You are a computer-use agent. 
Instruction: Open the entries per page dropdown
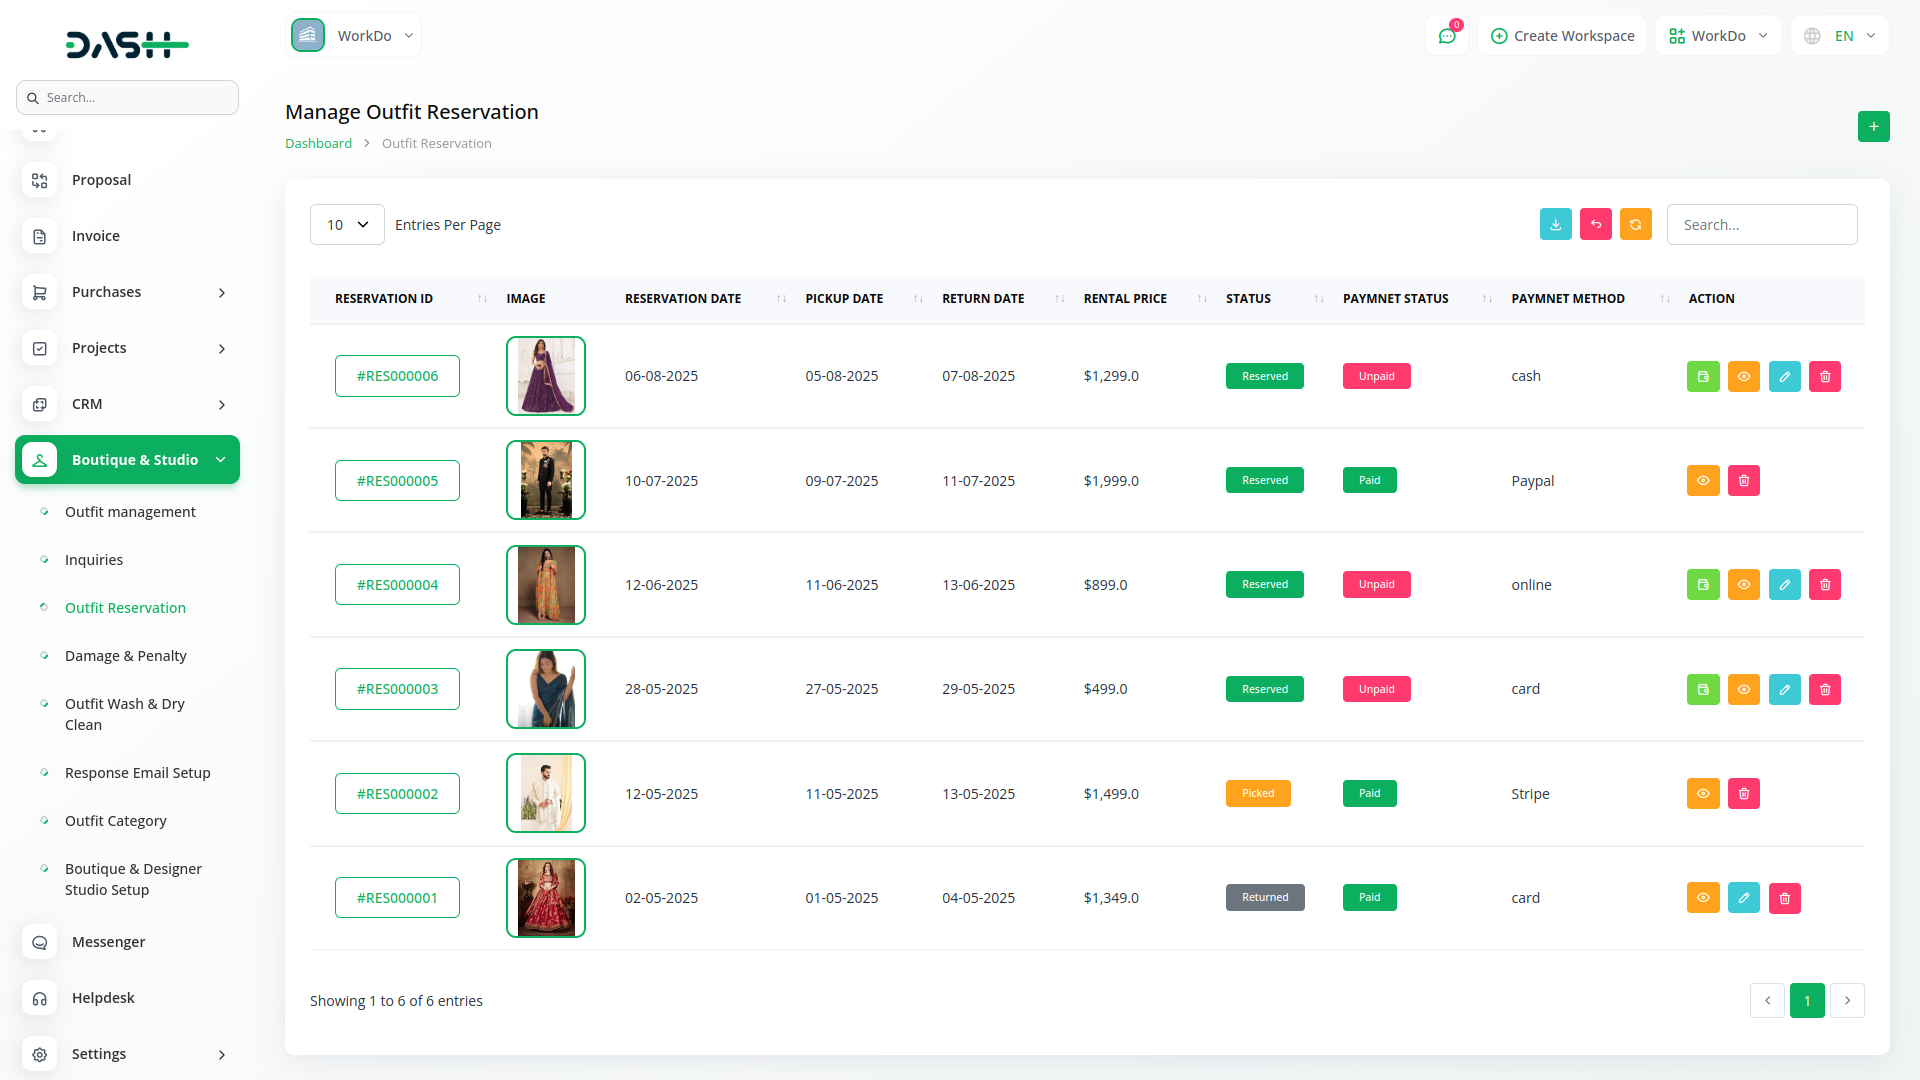(x=347, y=225)
